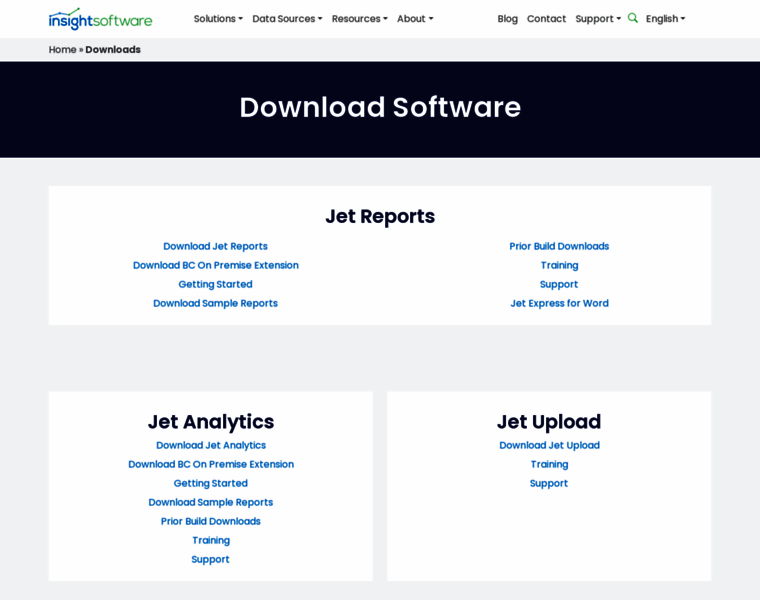Open Download Sample Reports under Jet Reports
This screenshot has width=760, height=600.
click(x=215, y=303)
